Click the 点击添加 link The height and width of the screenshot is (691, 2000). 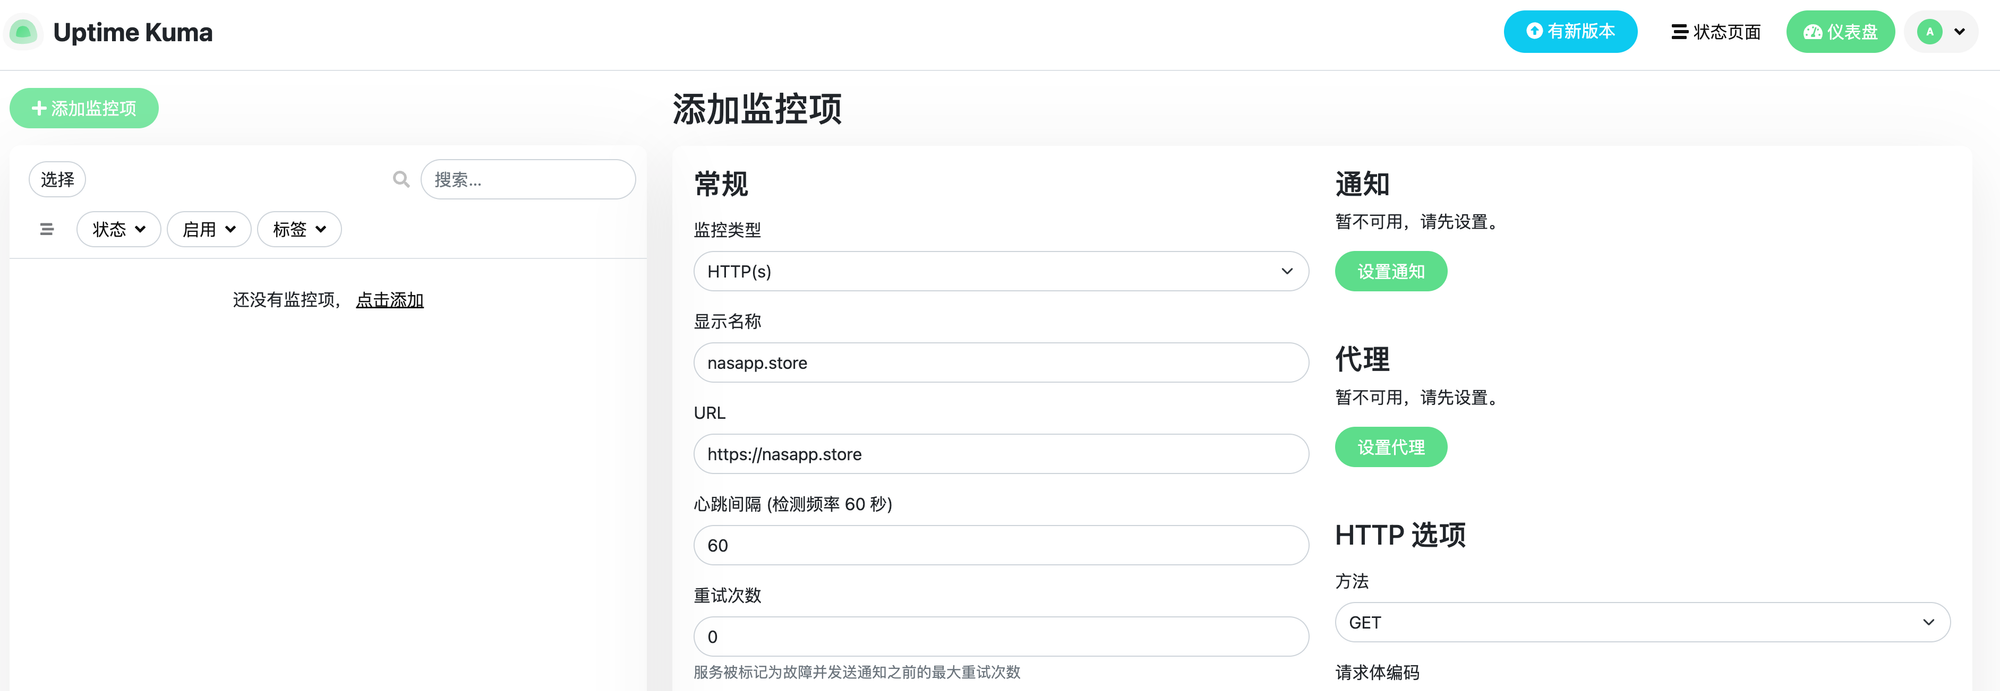[x=390, y=300]
